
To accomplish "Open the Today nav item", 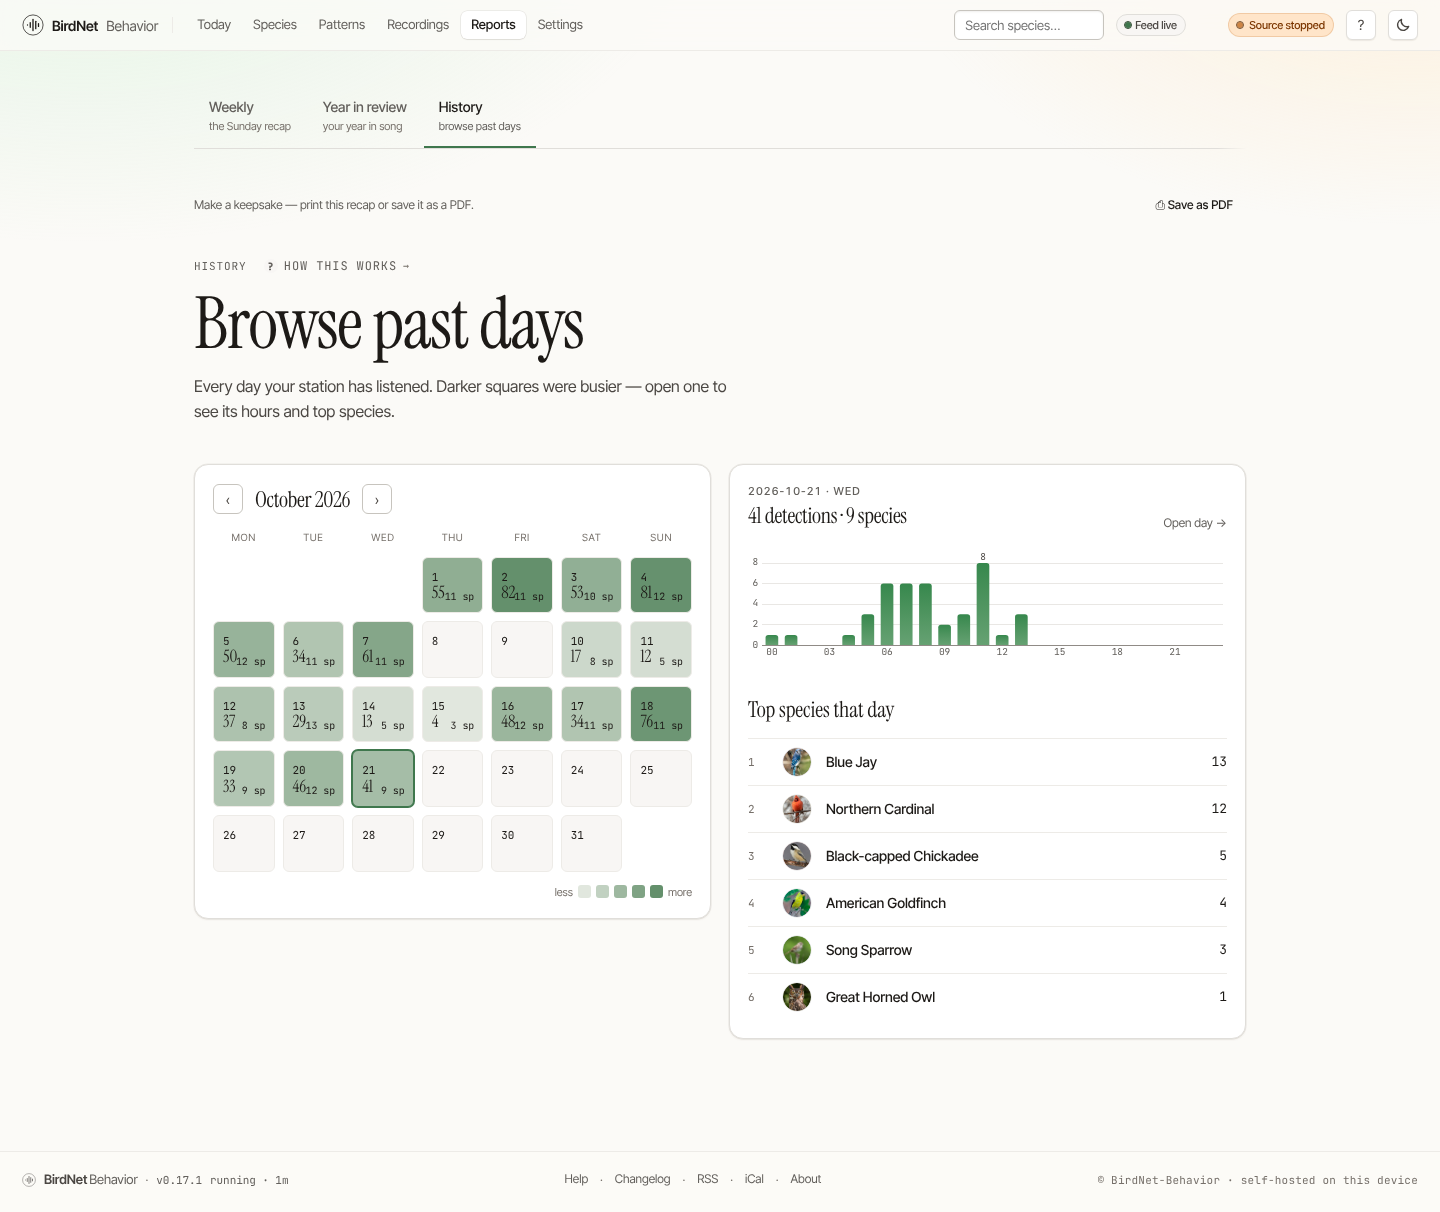I will (x=214, y=25).
